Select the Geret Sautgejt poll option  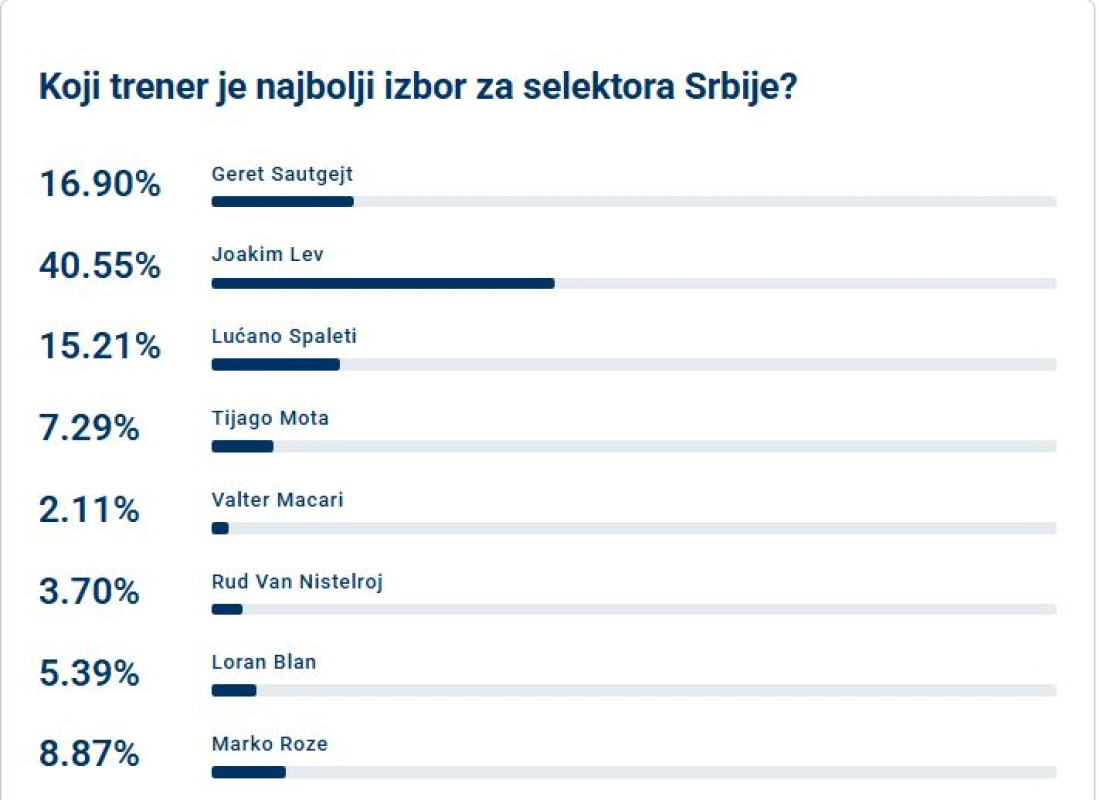click(282, 174)
